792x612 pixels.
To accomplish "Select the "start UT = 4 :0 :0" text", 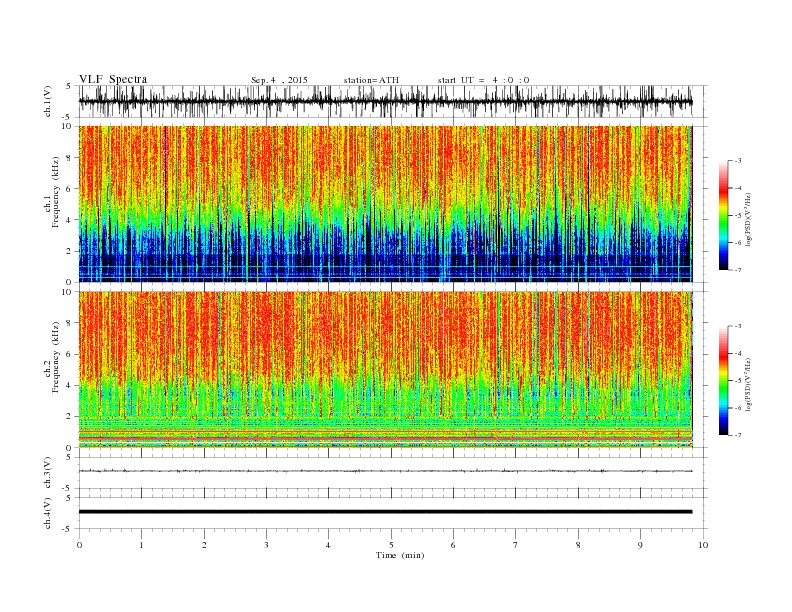I will tap(483, 80).
